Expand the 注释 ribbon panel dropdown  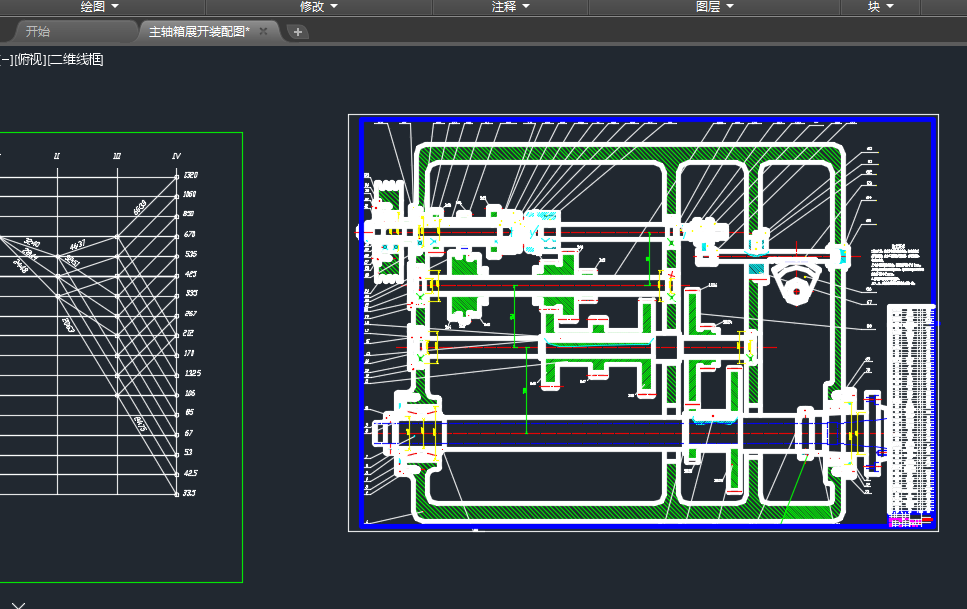pos(511,6)
